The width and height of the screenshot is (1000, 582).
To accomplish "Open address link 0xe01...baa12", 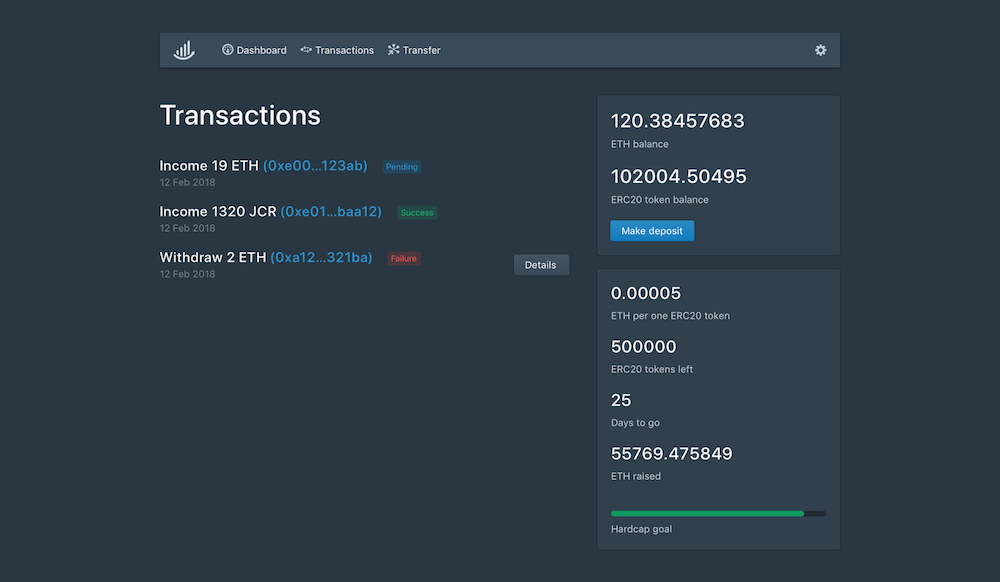I will point(331,212).
